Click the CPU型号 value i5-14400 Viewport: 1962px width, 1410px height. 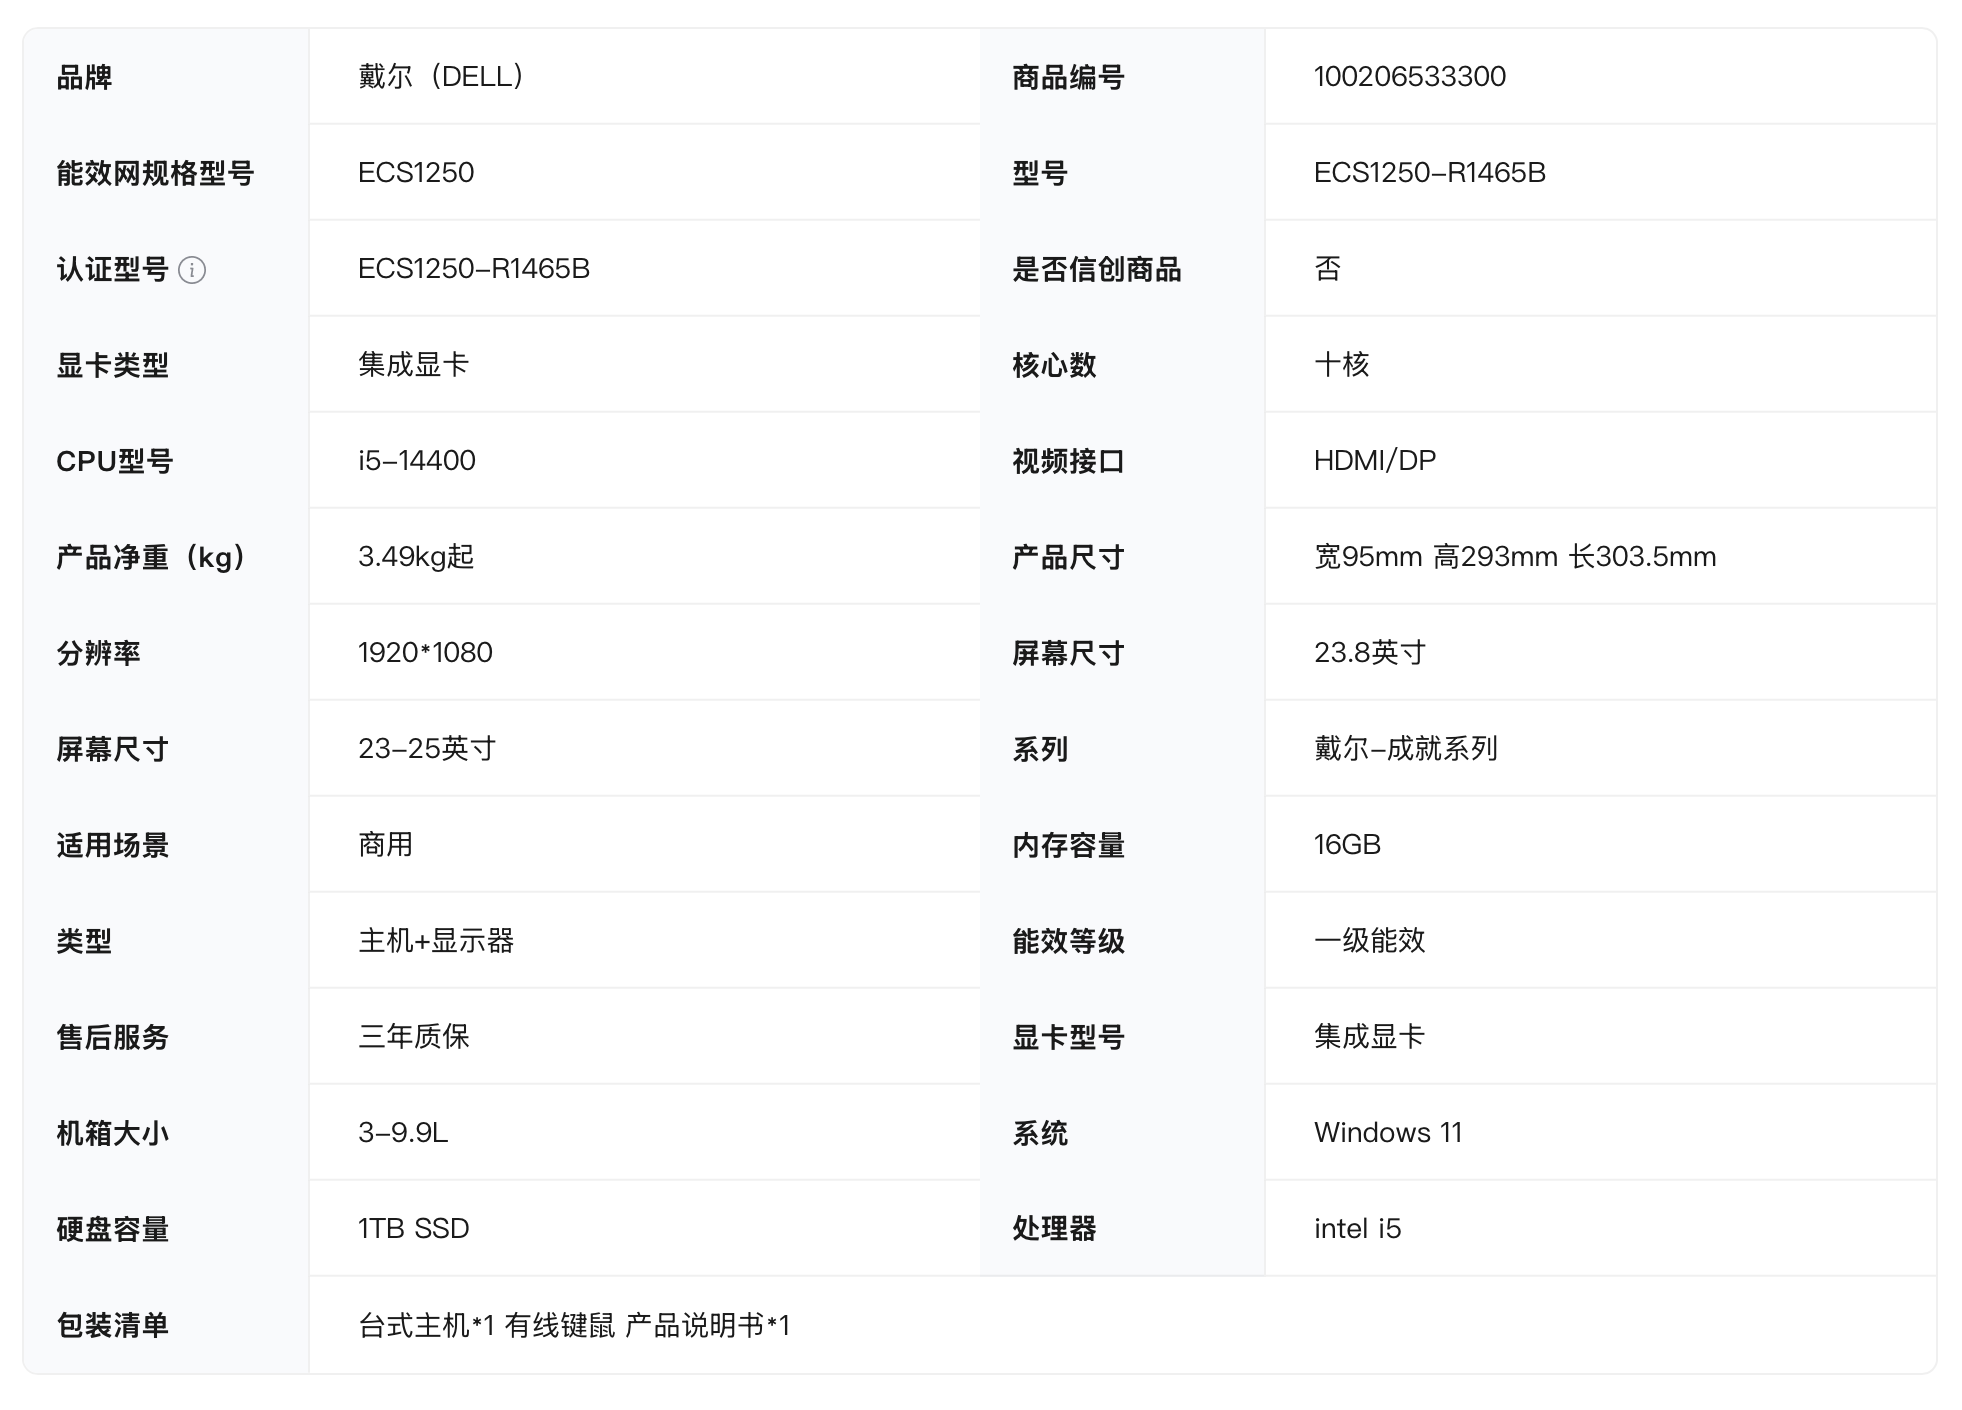point(417,460)
